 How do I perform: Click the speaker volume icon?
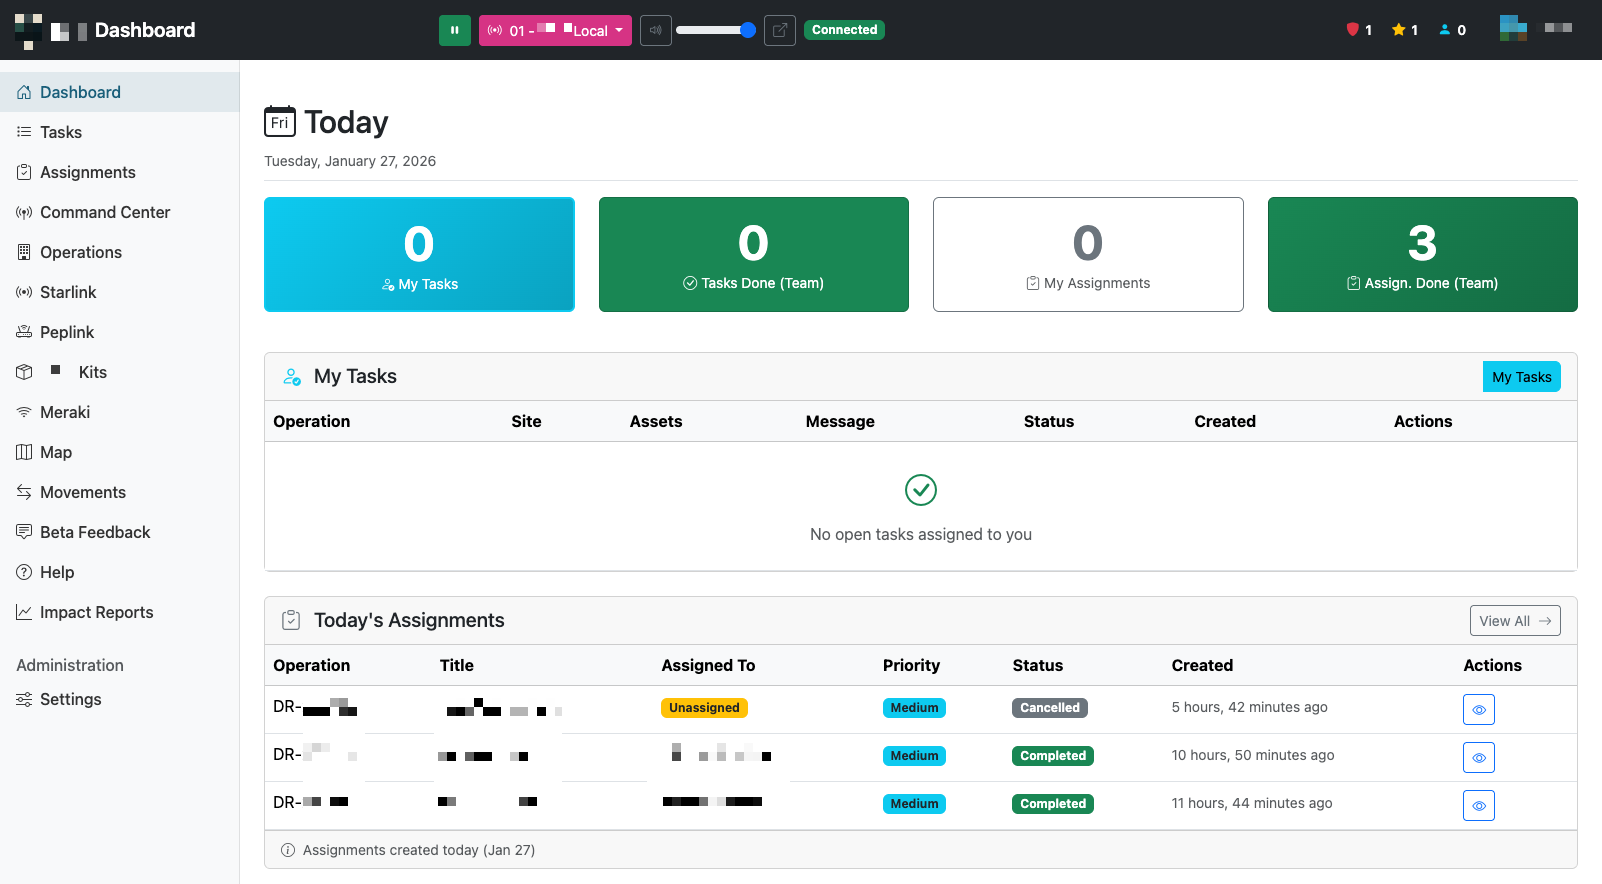[656, 30]
